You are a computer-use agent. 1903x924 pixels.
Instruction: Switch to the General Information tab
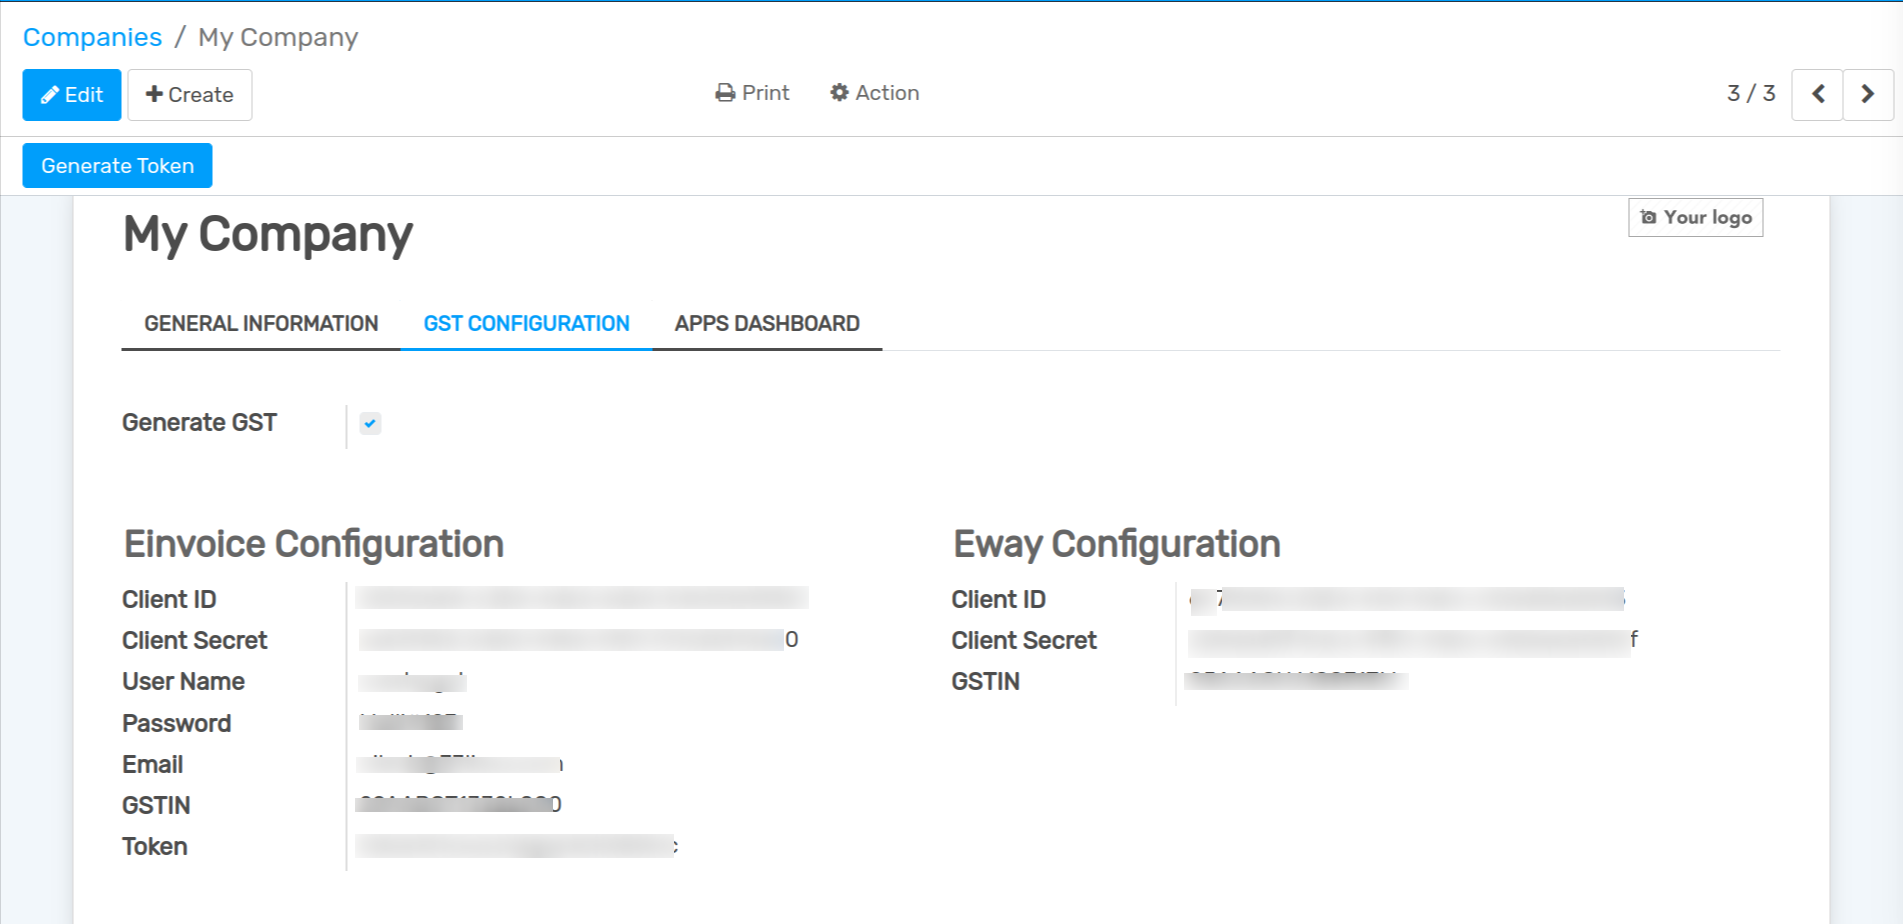(261, 324)
